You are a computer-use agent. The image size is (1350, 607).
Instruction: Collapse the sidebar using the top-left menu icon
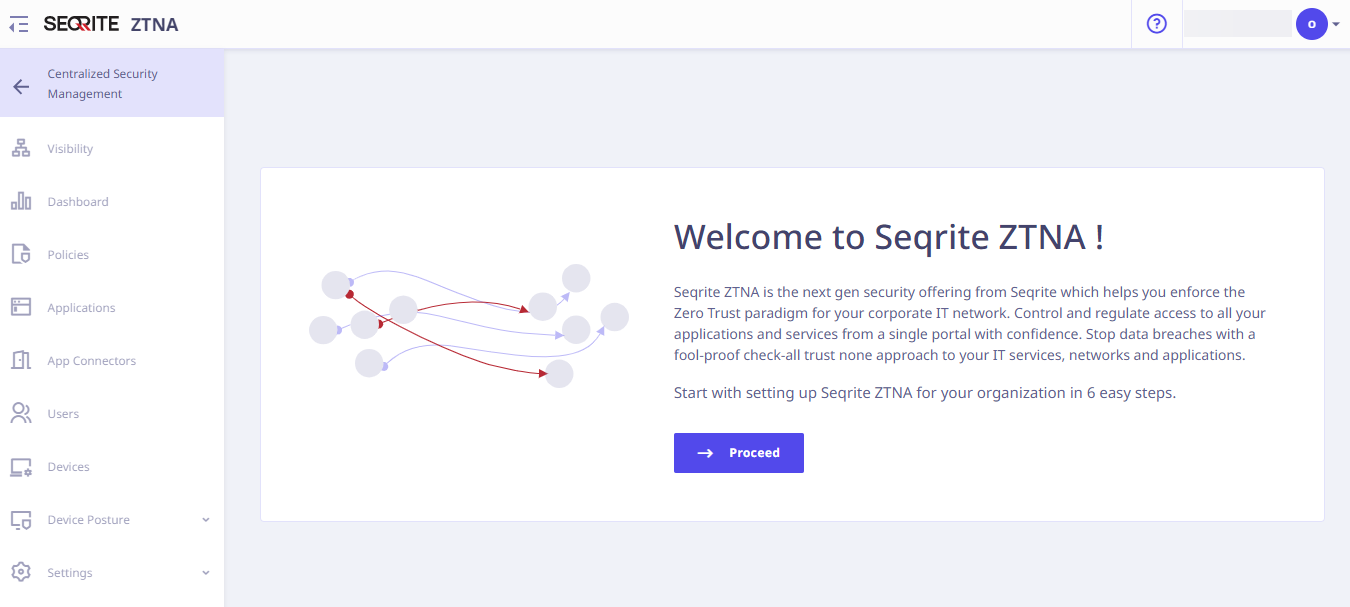[x=18, y=25]
